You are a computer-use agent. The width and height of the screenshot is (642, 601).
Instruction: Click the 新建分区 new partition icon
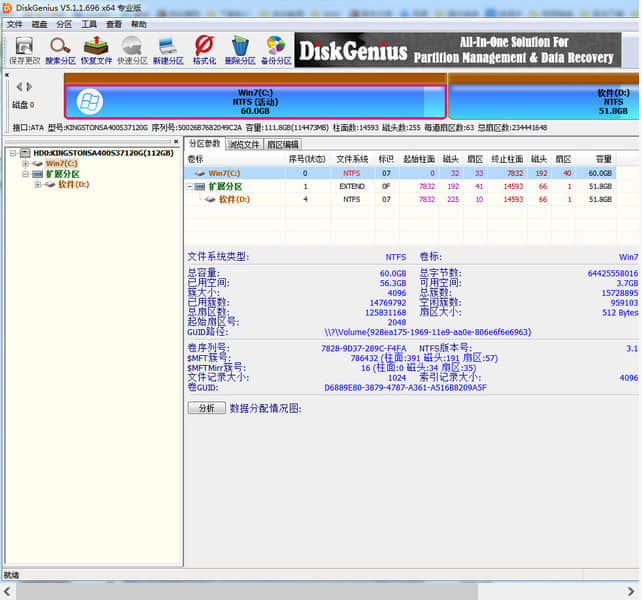pyautogui.click(x=168, y=50)
